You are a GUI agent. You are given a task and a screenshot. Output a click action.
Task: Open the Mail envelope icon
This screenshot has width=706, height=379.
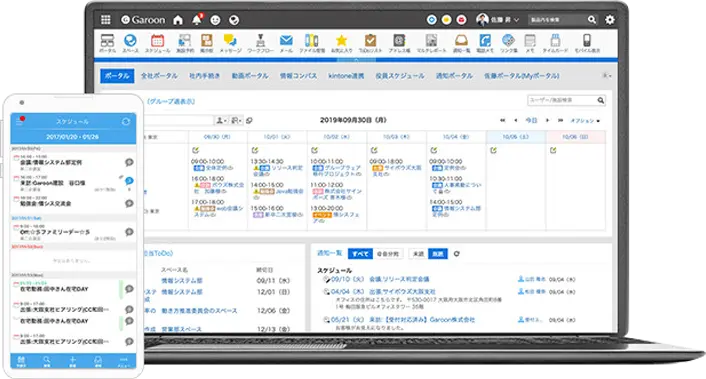pos(286,43)
